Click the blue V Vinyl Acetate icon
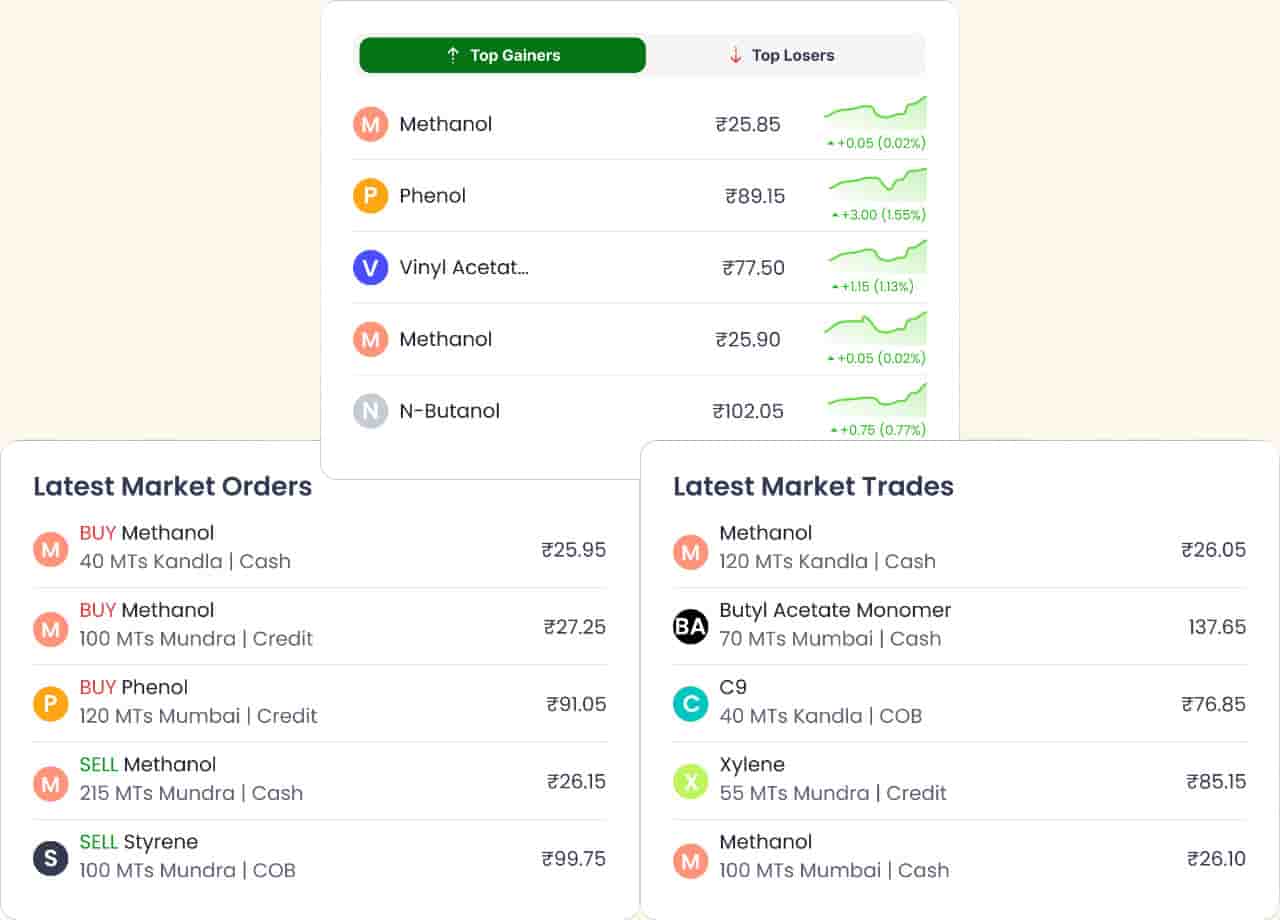 [x=370, y=268]
